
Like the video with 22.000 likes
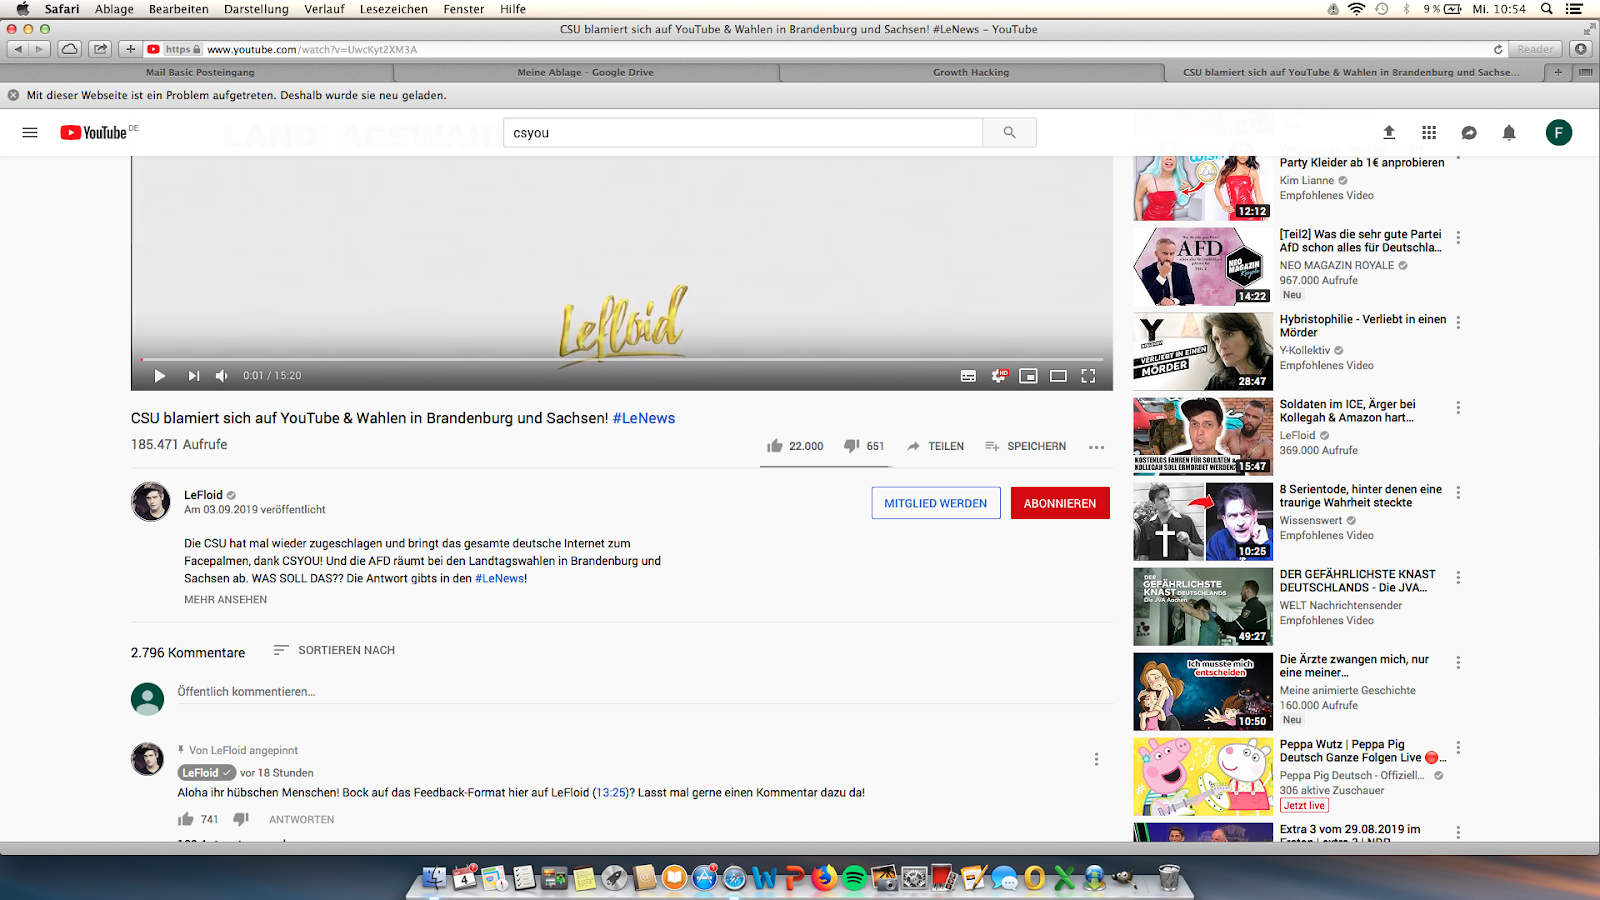click(795, 446)
